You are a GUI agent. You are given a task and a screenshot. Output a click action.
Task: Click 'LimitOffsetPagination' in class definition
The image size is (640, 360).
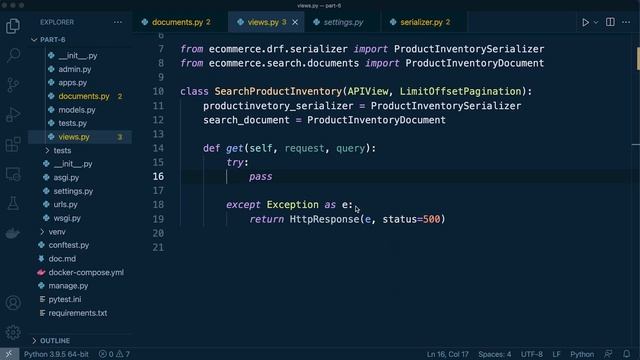point(460,91)
